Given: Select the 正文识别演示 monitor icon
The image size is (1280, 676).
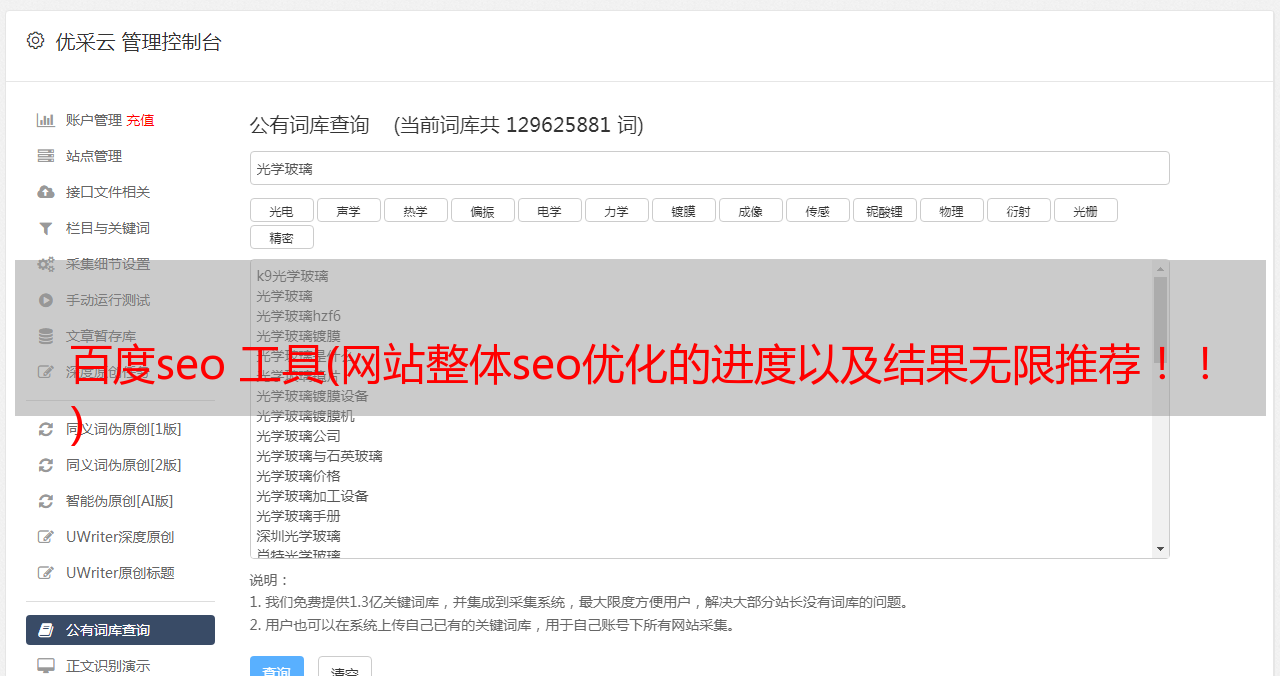Looking at the screenshot, I should coord(46,666).
